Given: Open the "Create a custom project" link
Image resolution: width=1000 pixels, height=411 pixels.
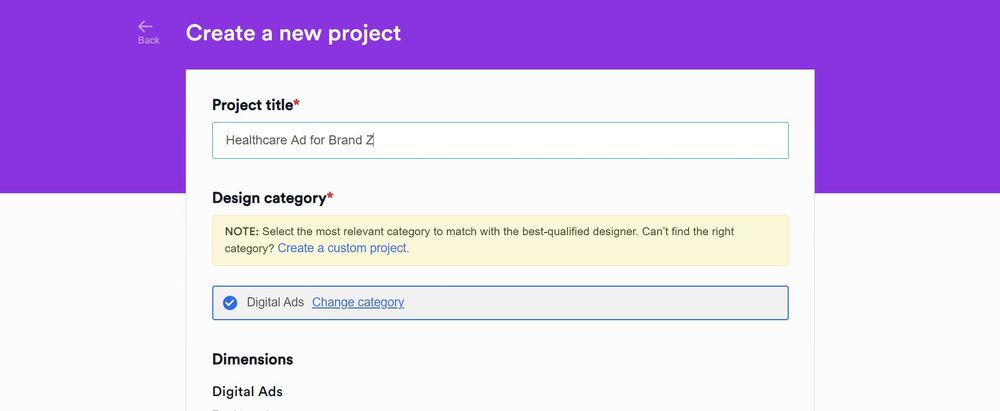Looking at the screenshot, I should 342,248.
